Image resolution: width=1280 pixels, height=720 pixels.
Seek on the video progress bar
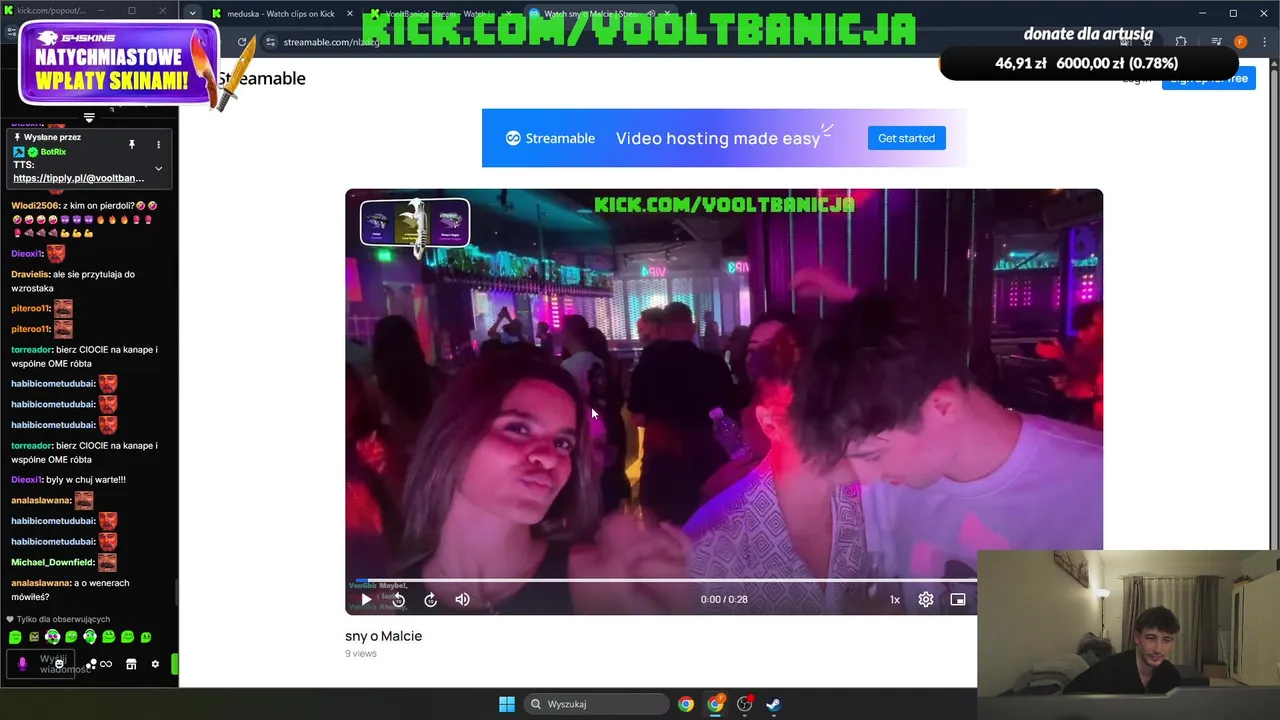661,580
